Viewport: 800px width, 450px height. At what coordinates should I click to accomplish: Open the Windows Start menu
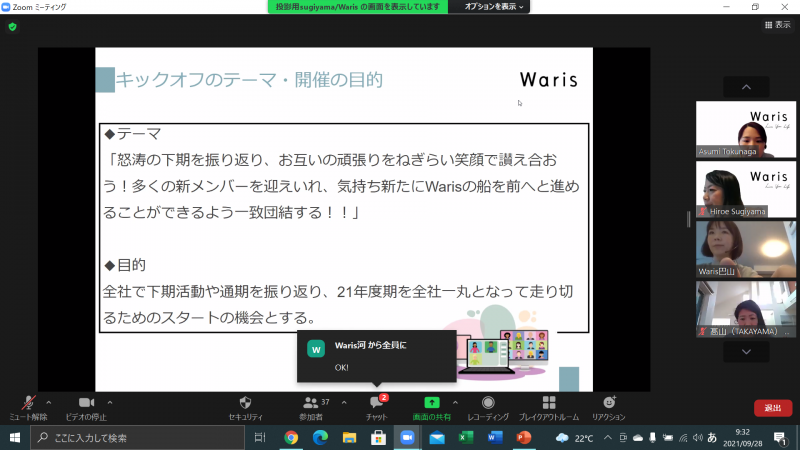[x=15, y=438]
